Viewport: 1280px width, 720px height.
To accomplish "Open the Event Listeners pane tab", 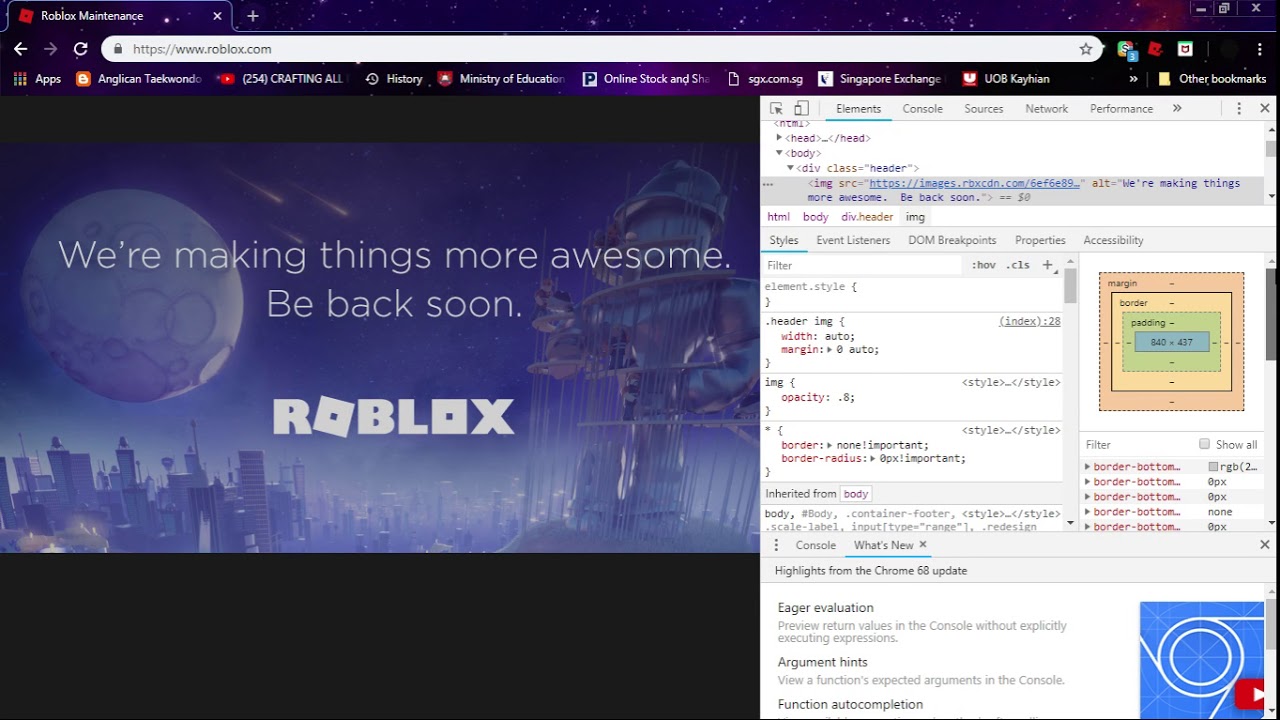I will 853,240.
